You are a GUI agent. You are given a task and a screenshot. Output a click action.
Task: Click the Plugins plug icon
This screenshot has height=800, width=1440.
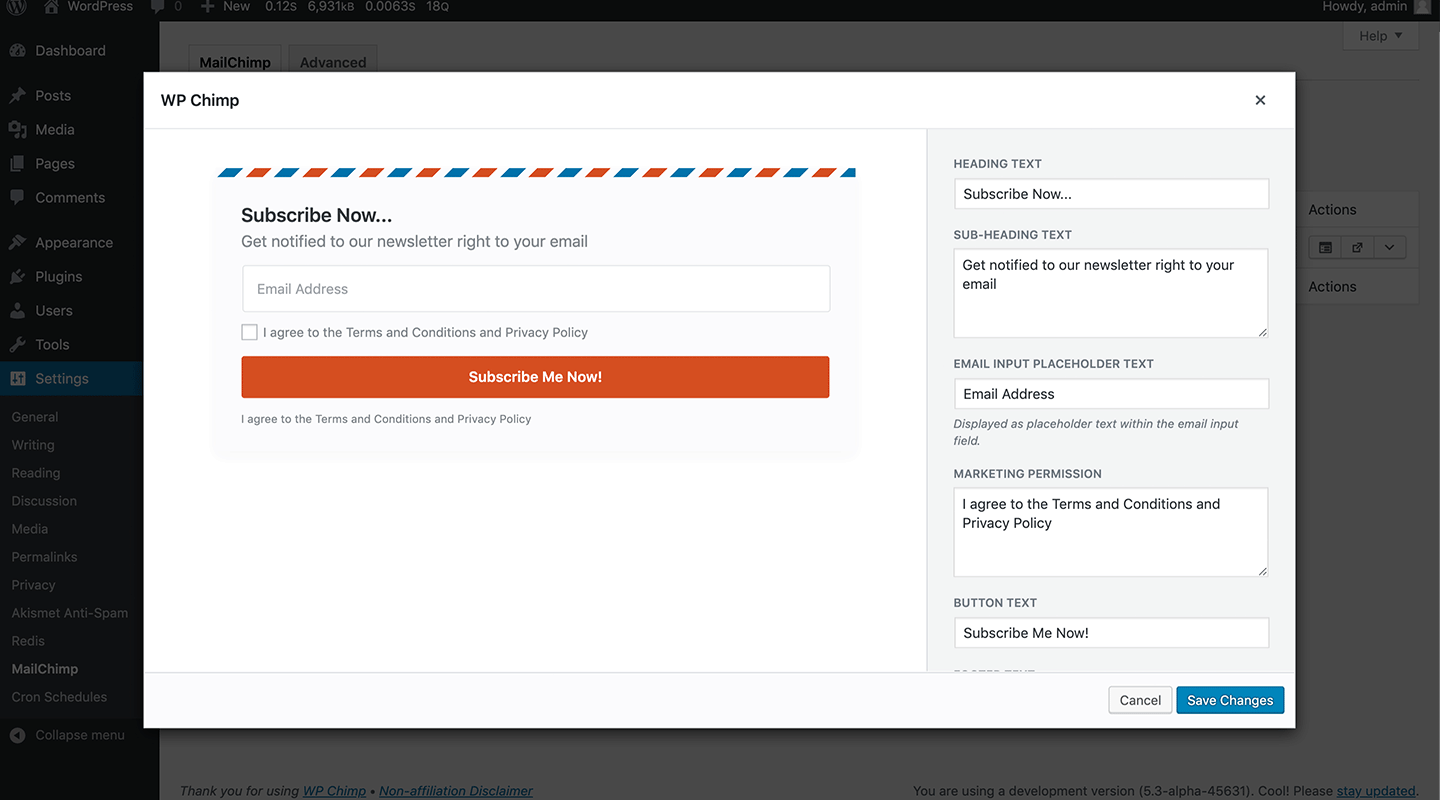[x=18, y=277]
